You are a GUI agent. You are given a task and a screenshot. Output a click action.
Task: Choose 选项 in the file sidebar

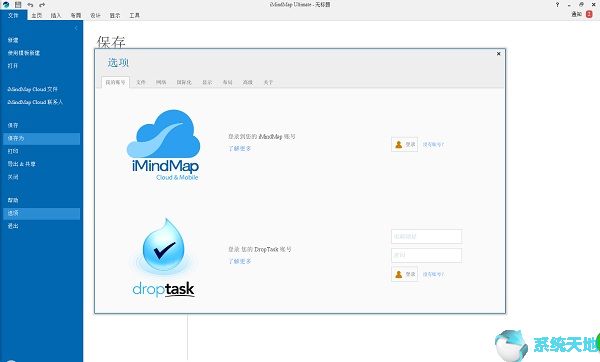coord(41,213)
